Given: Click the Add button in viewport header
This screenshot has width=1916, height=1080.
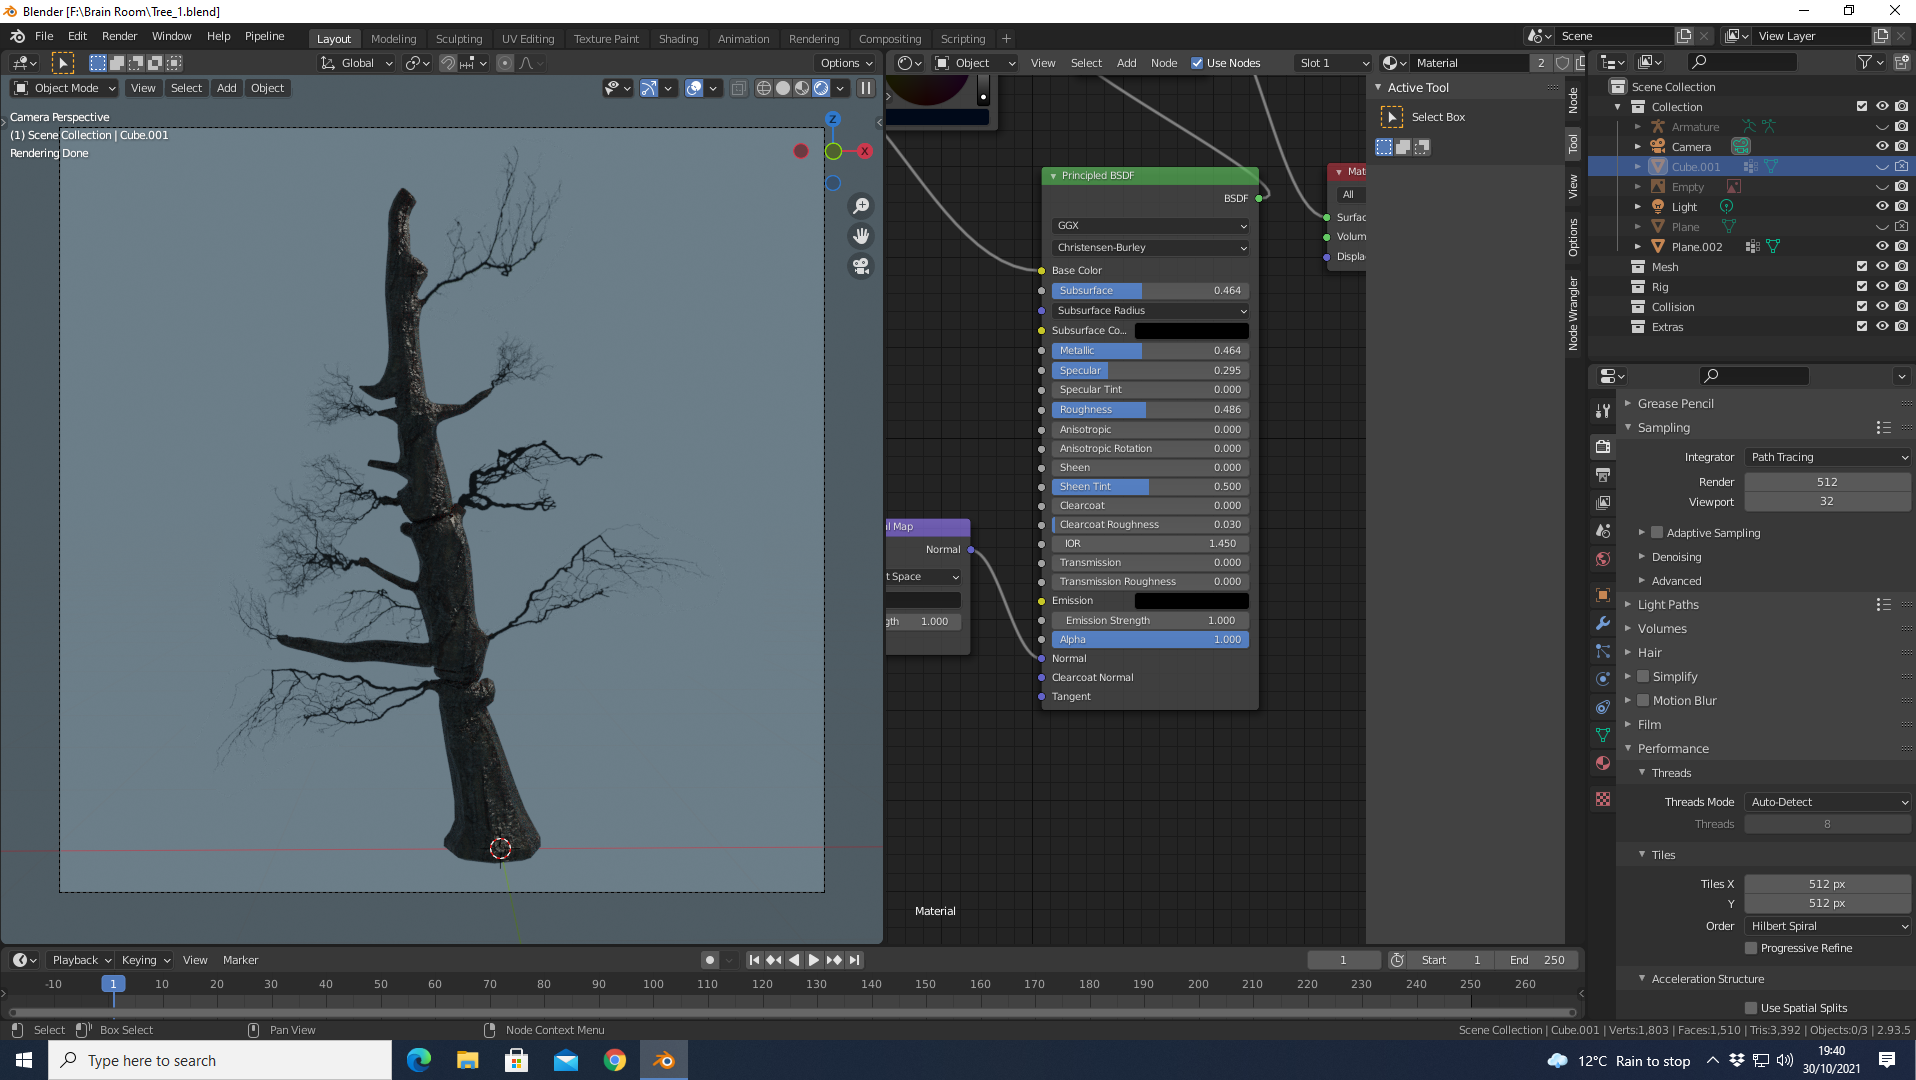Looking at the screenshot, I should [x=227, y=88].
